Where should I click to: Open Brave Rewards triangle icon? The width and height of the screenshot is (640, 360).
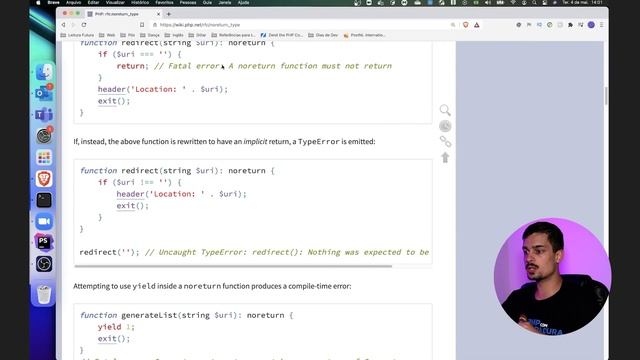click(x=476, y=25)
